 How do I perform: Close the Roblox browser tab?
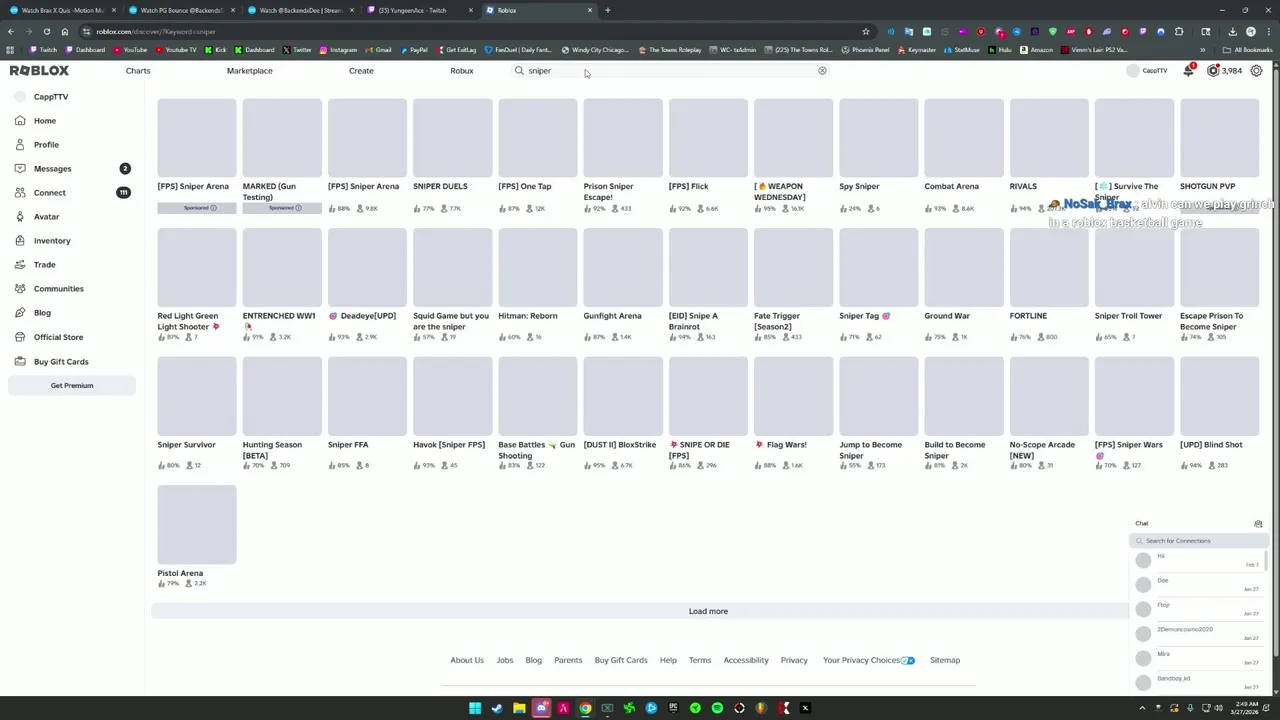590,10
